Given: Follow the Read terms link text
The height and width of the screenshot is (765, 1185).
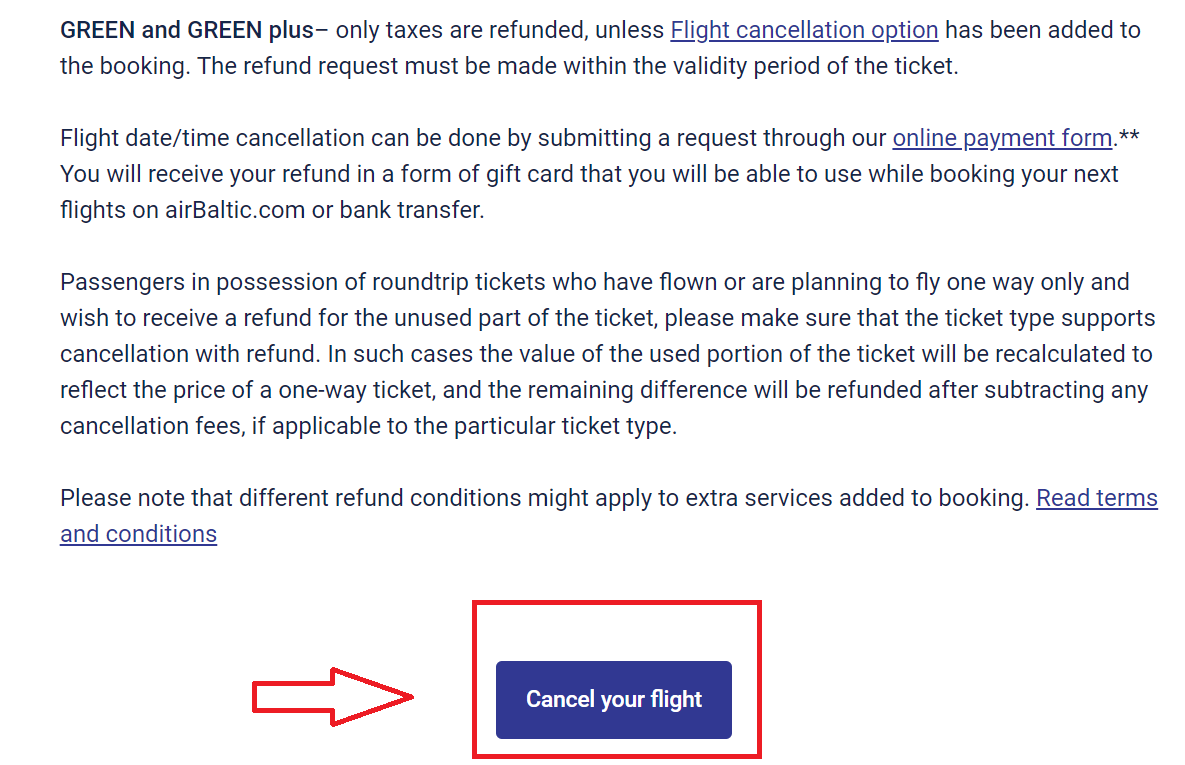Looking at the screenshot, I should (1097, 498).
